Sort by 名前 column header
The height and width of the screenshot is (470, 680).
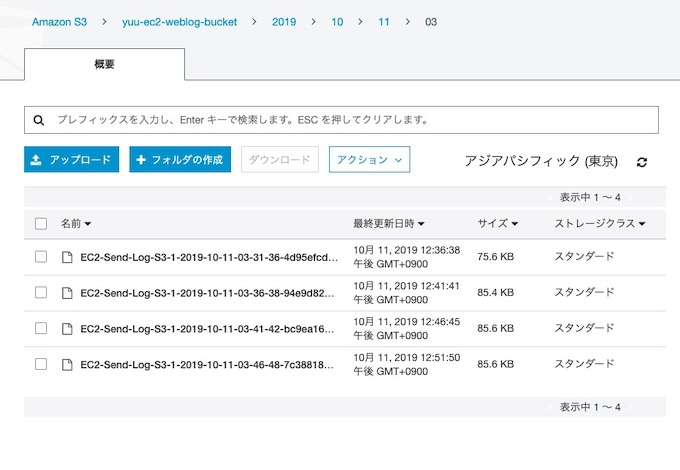point(75,224)
